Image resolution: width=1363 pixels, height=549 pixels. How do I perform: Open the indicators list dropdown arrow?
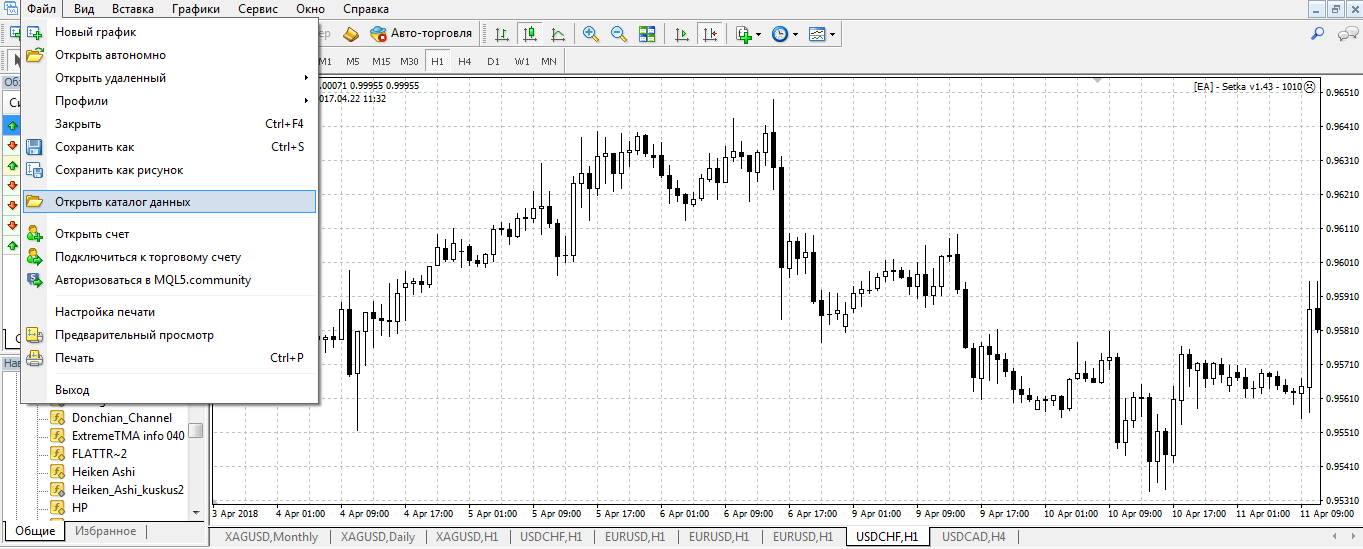[x=759, y=34]
